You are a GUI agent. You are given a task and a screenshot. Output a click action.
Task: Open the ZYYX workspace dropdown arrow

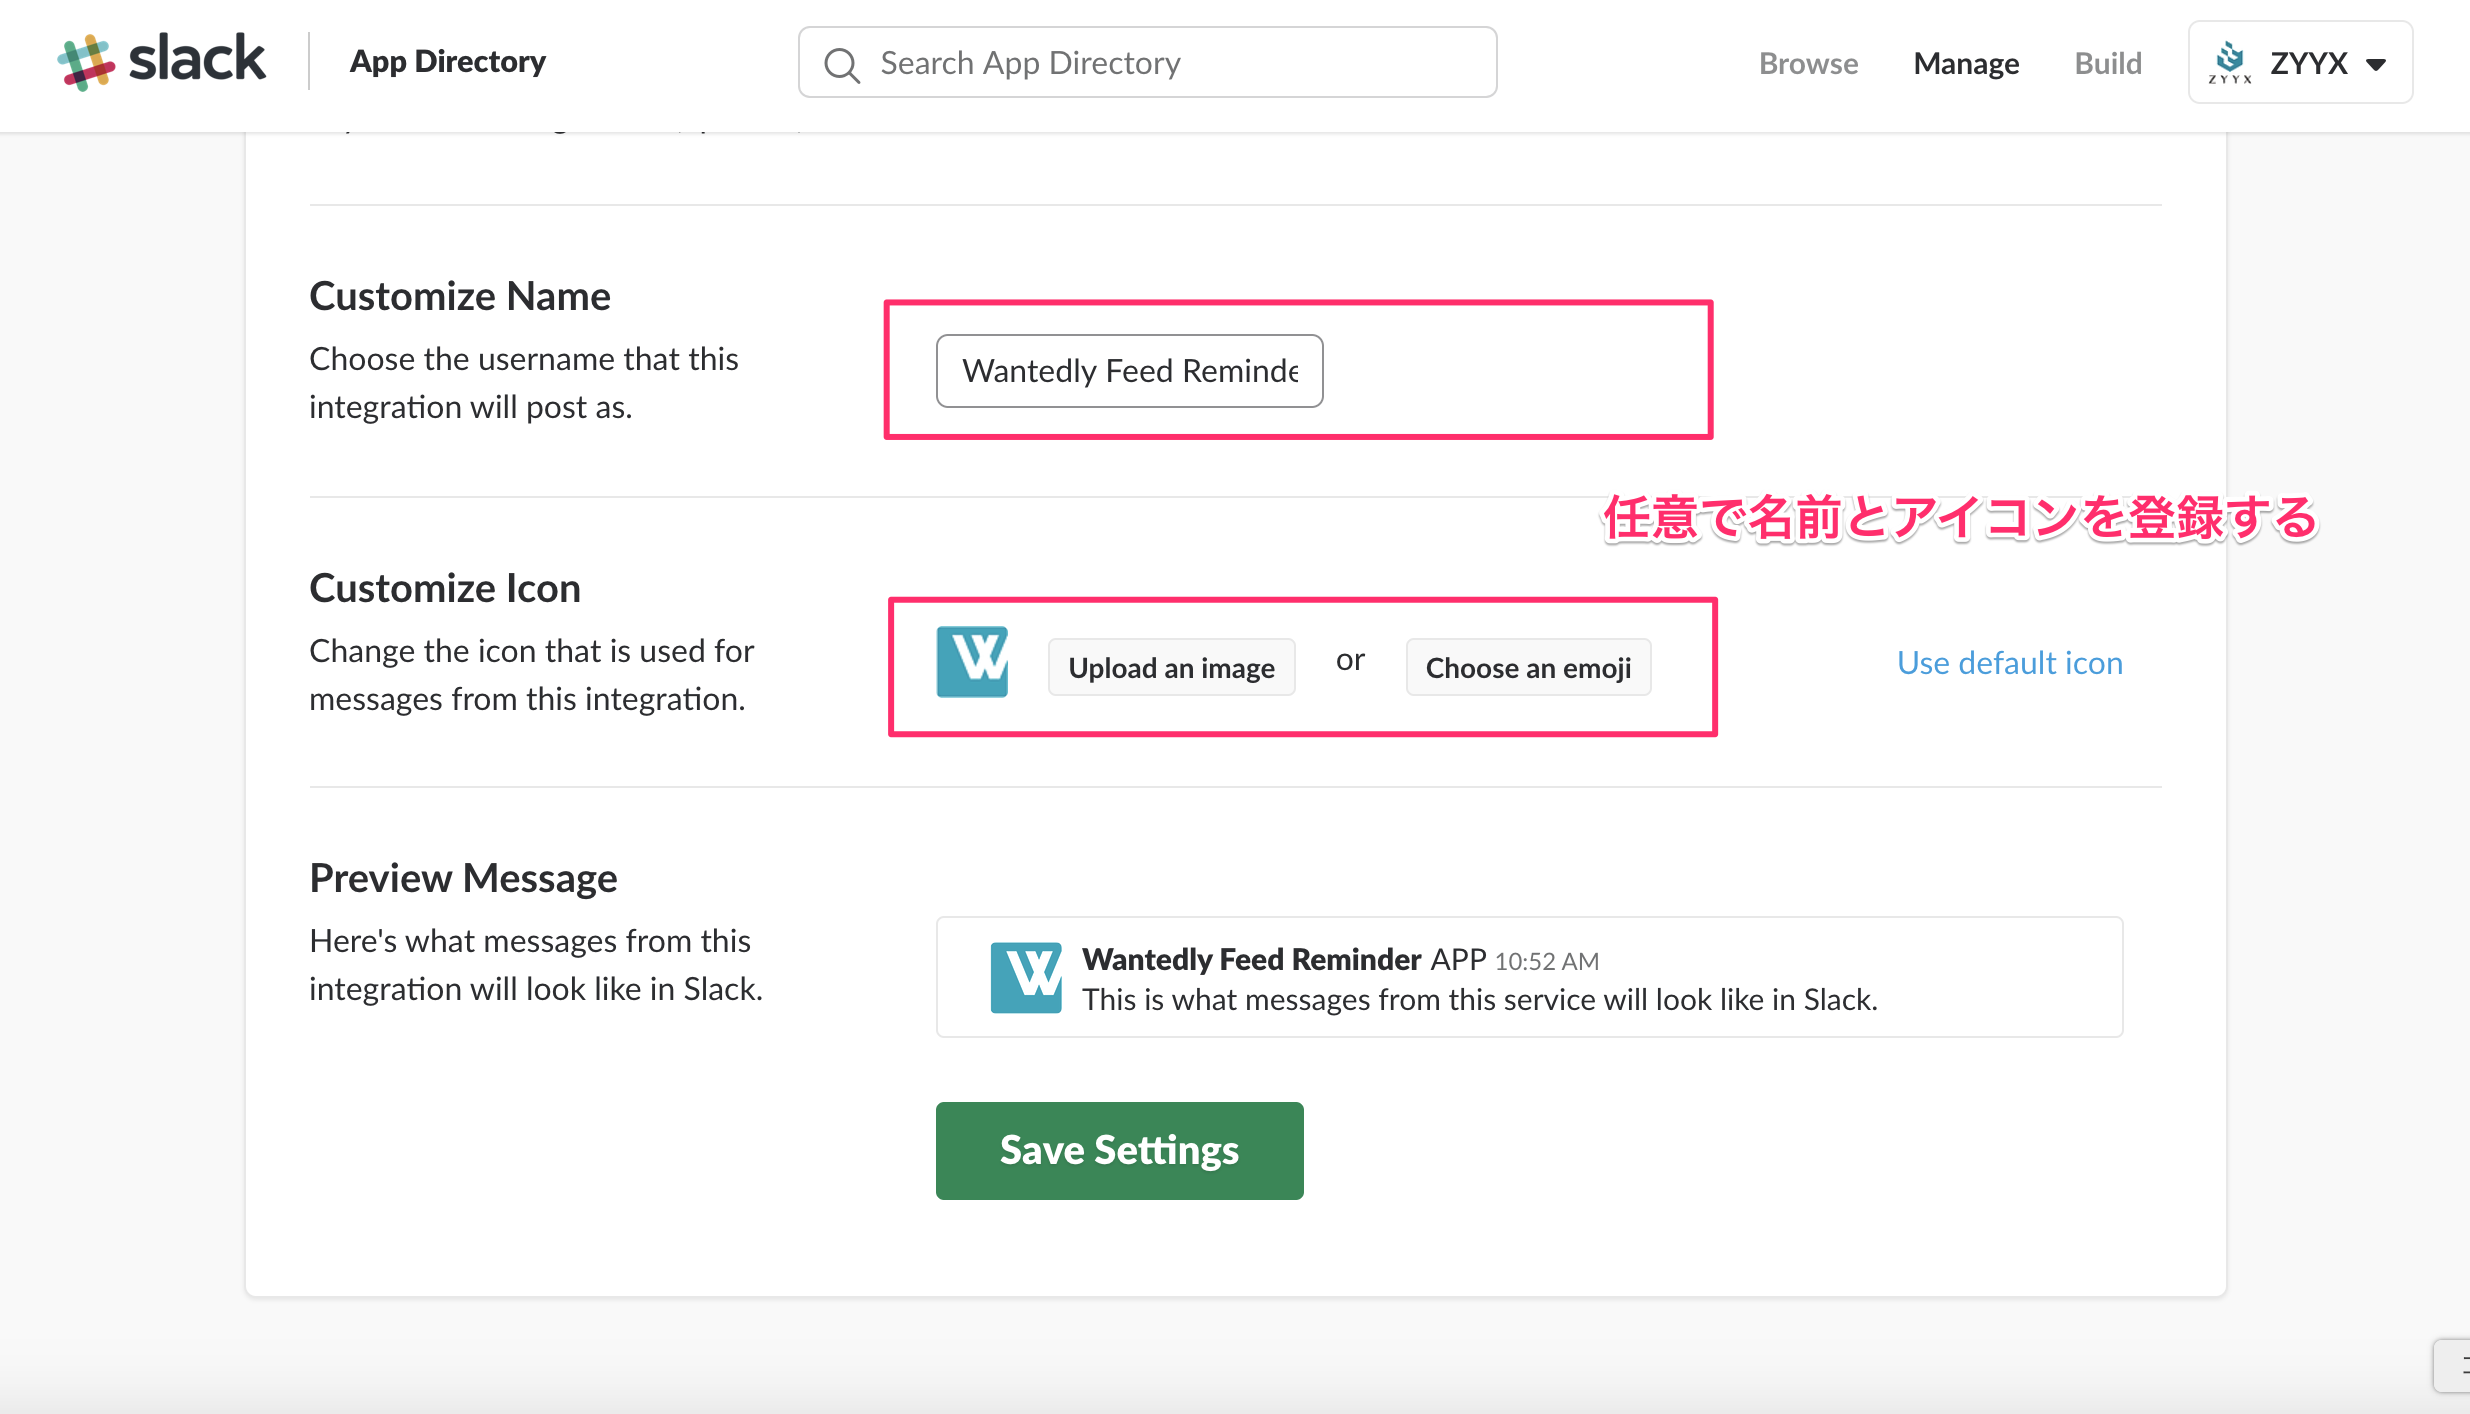[x=2376, y=65]
